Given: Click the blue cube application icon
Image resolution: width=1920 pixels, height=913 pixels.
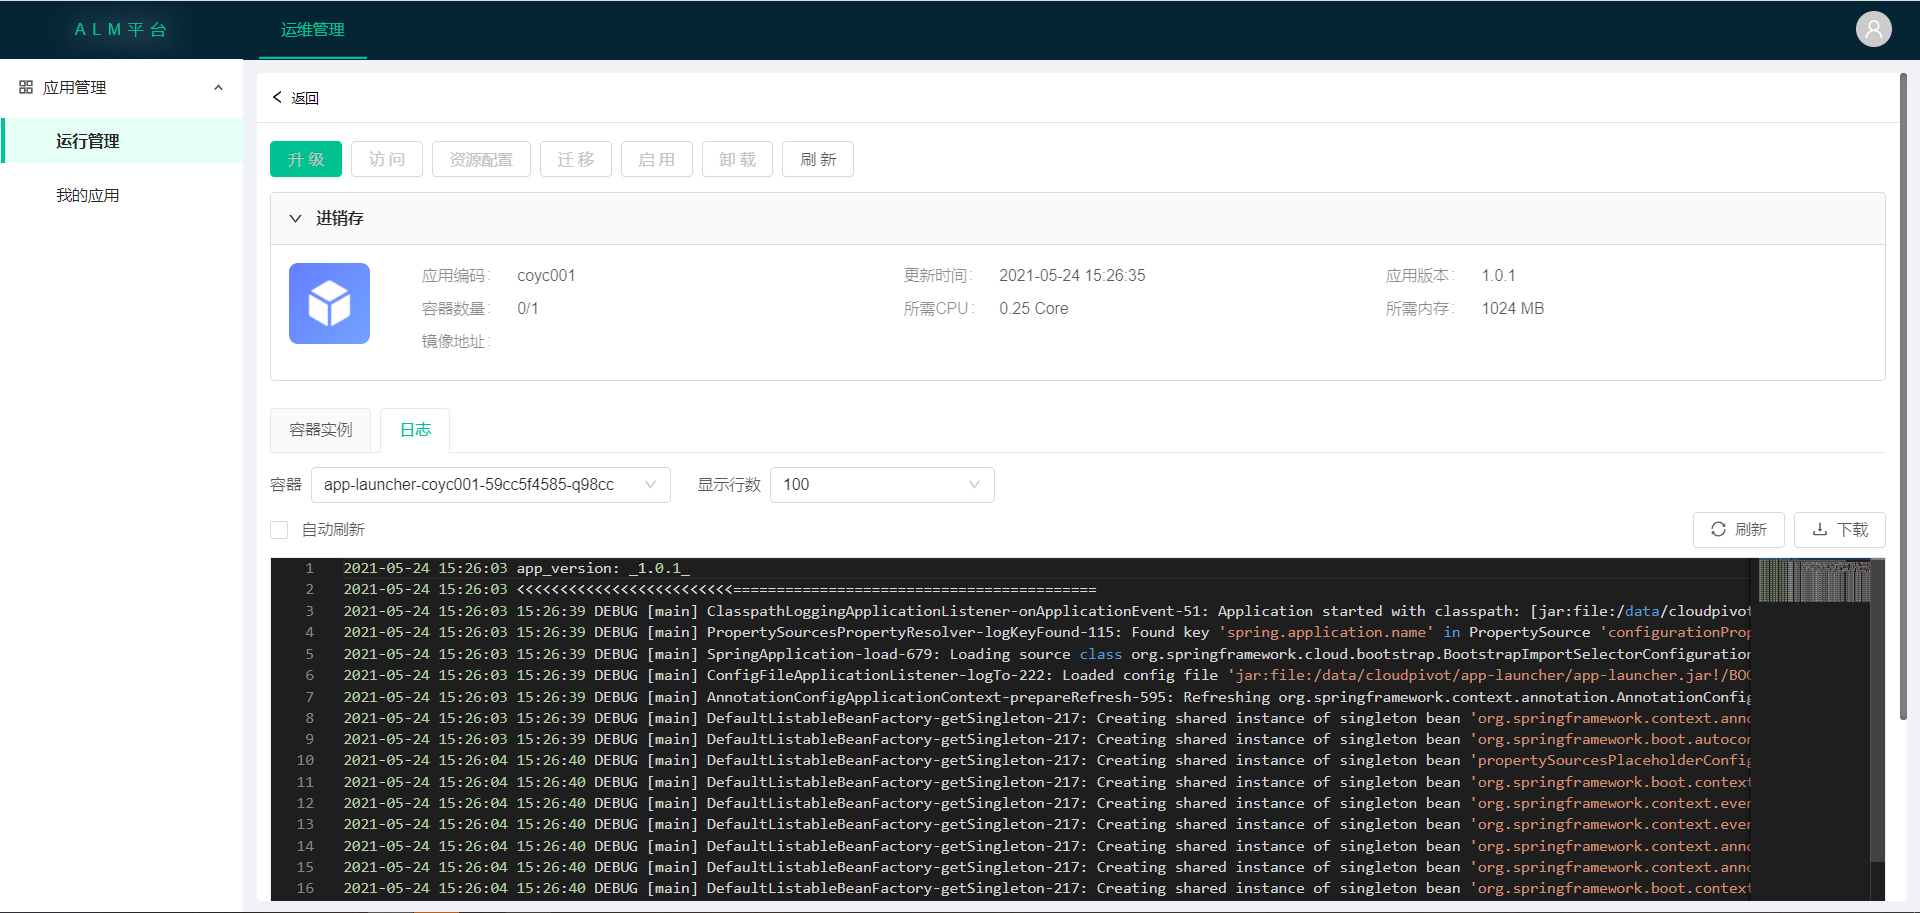Looking at the screenshot, I should tap(329, 303).
